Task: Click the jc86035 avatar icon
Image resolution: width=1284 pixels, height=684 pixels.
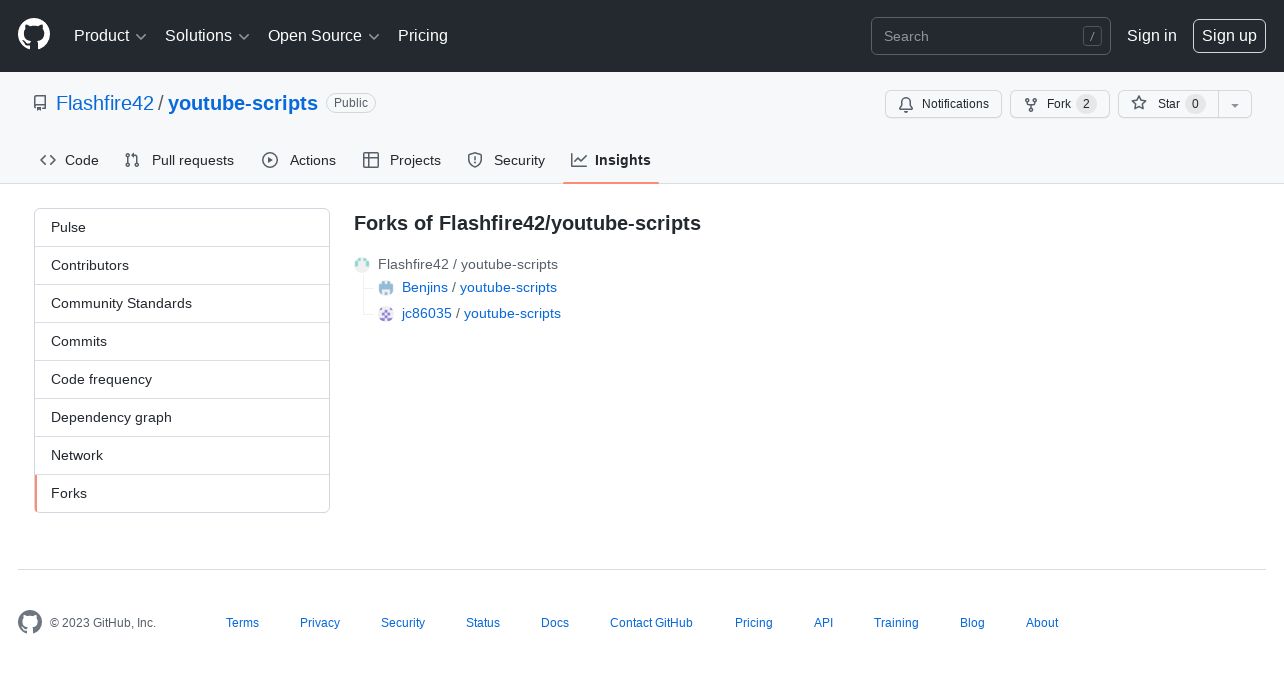Action: 386,314
